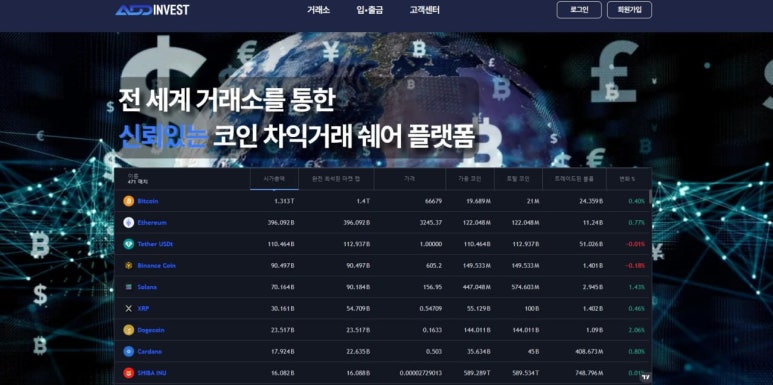This screenshot has height=385, width=773.
Task: Click the 로그인 button
Action: (x=579, y=10)
